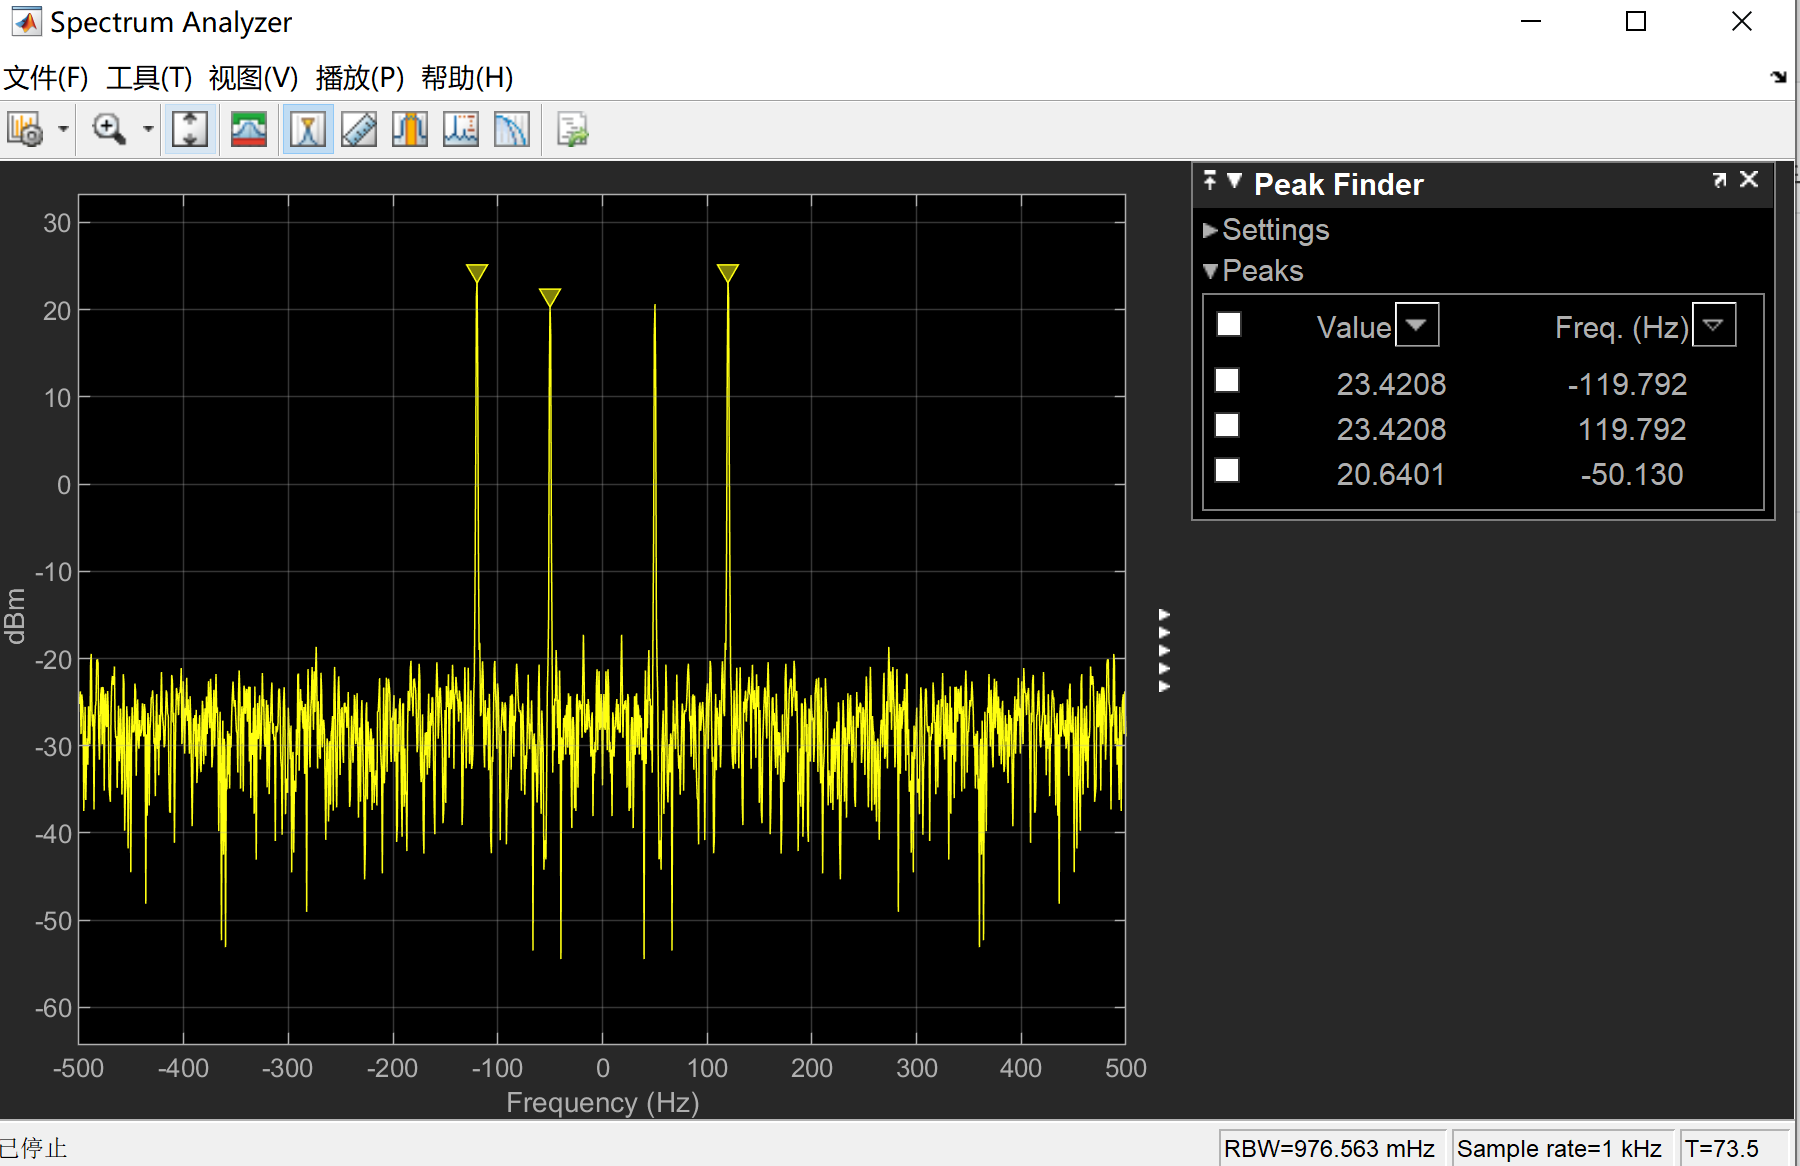Image resolution: width=1800 pixels, height=1166 pixels.
Task: Open the configuration properties toolbar icon
Action: click(25, 130)
